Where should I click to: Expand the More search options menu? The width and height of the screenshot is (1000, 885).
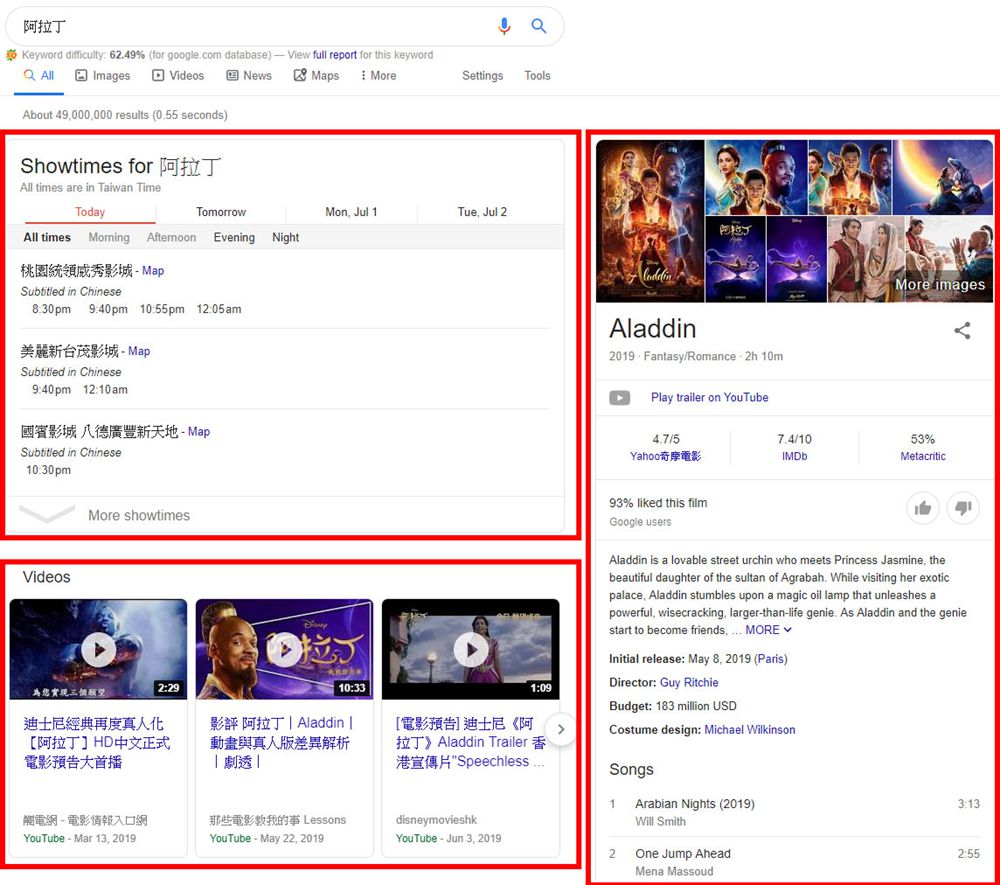378,76
